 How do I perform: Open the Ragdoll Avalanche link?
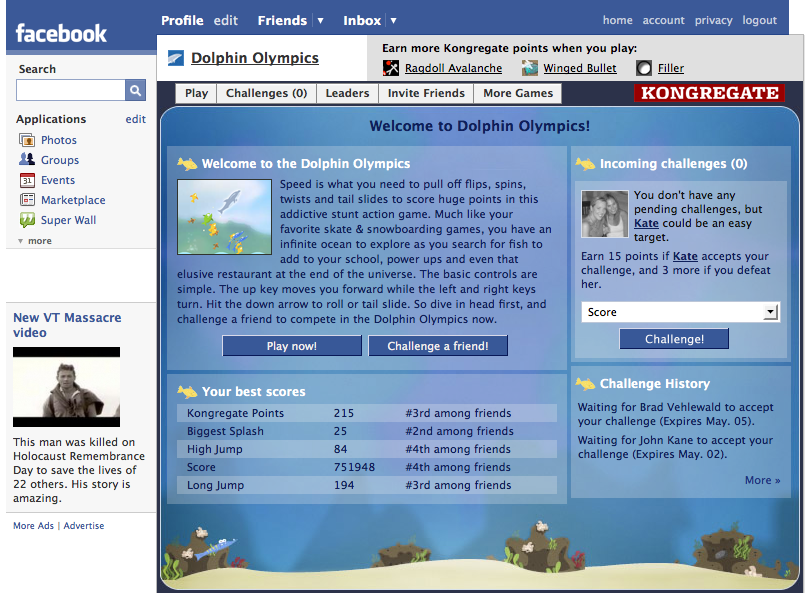click(453, 68)
